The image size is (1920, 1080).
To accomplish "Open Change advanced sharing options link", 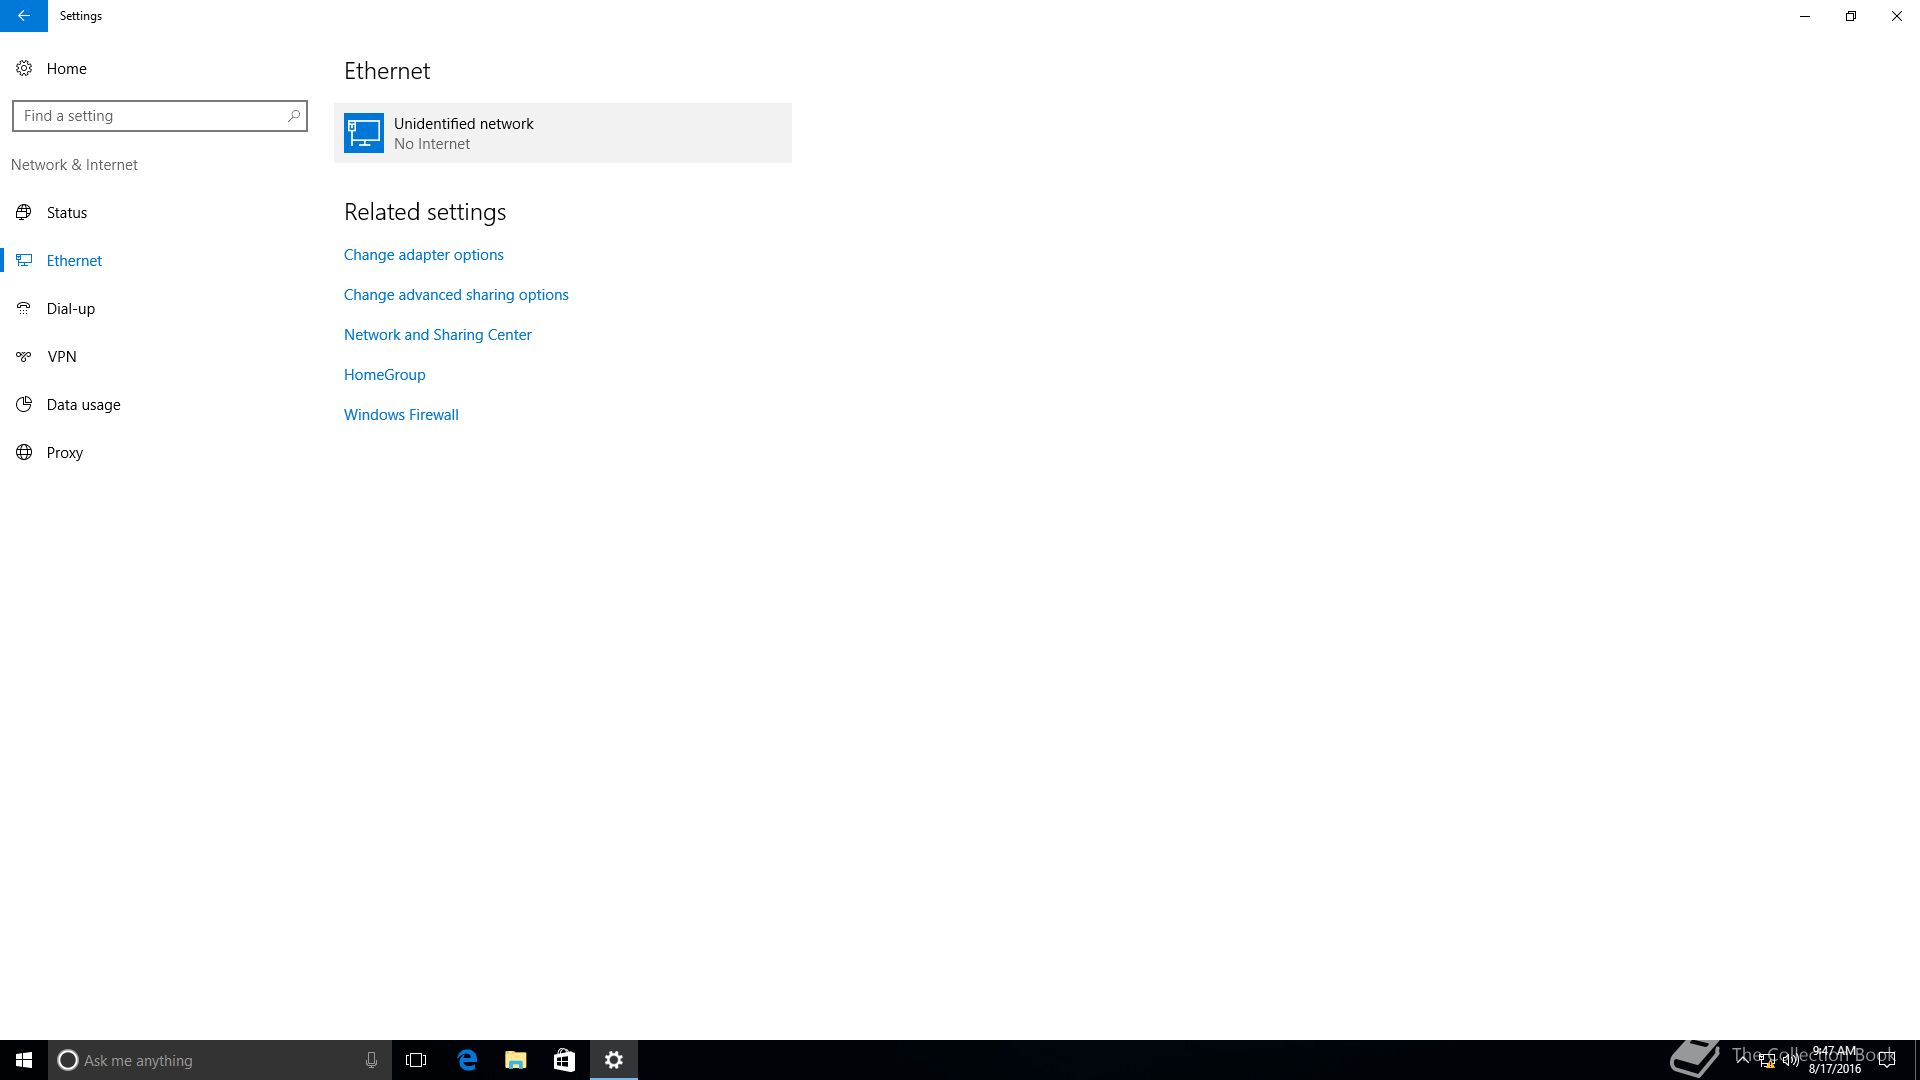I will [456, 295].
